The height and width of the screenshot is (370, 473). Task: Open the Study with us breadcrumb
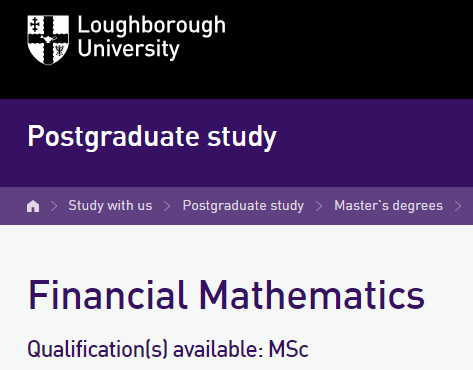coord(110,205)
